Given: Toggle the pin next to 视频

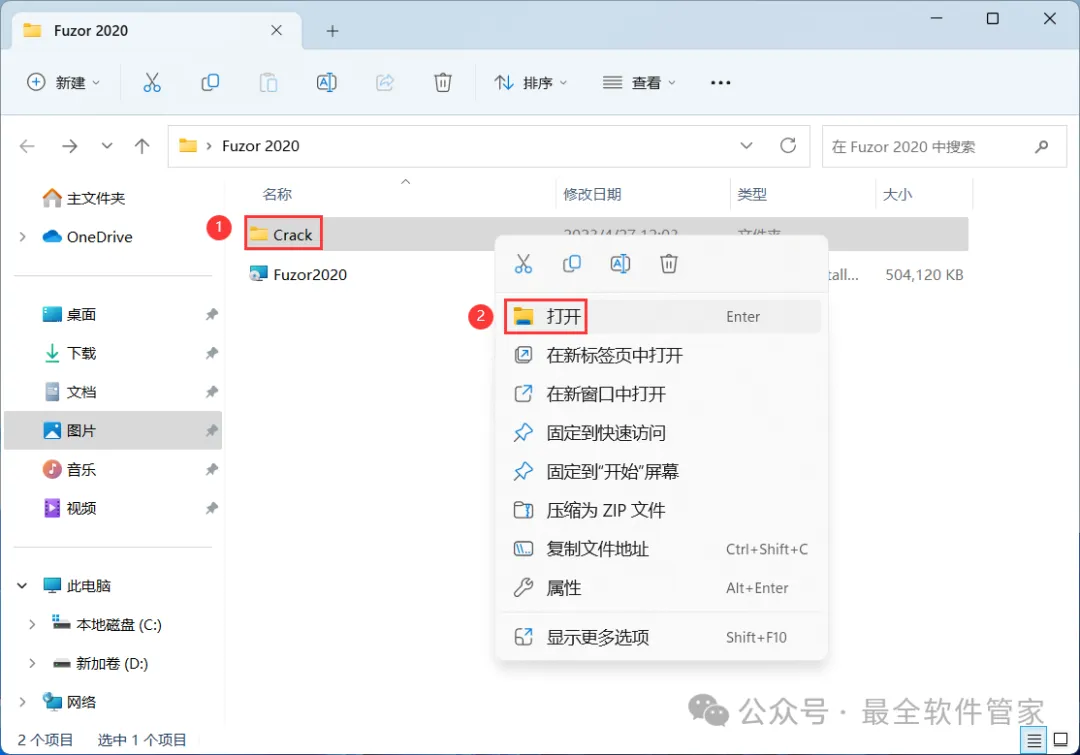Looking at the screenshot, I should click(211, 508).
